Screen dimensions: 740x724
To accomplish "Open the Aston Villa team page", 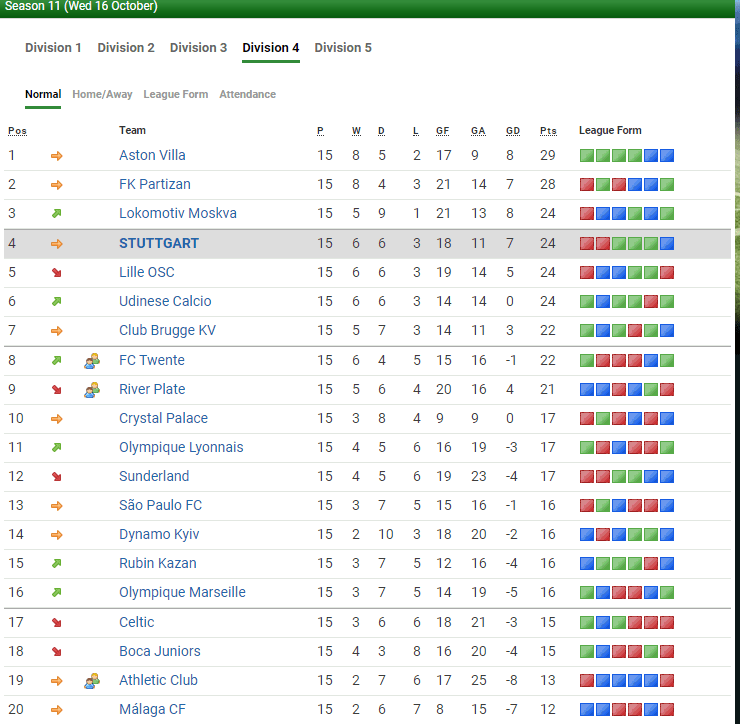I will [x=152, y=155].
